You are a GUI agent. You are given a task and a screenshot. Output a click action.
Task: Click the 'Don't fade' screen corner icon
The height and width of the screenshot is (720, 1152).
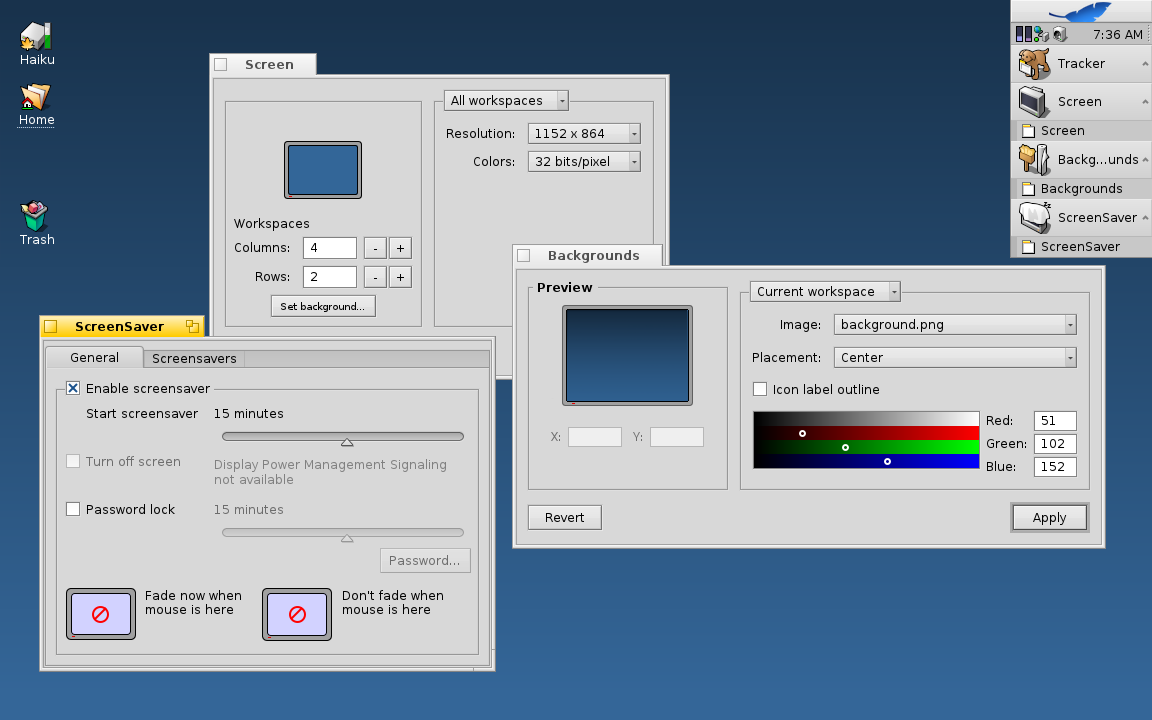tap(297, 614)
